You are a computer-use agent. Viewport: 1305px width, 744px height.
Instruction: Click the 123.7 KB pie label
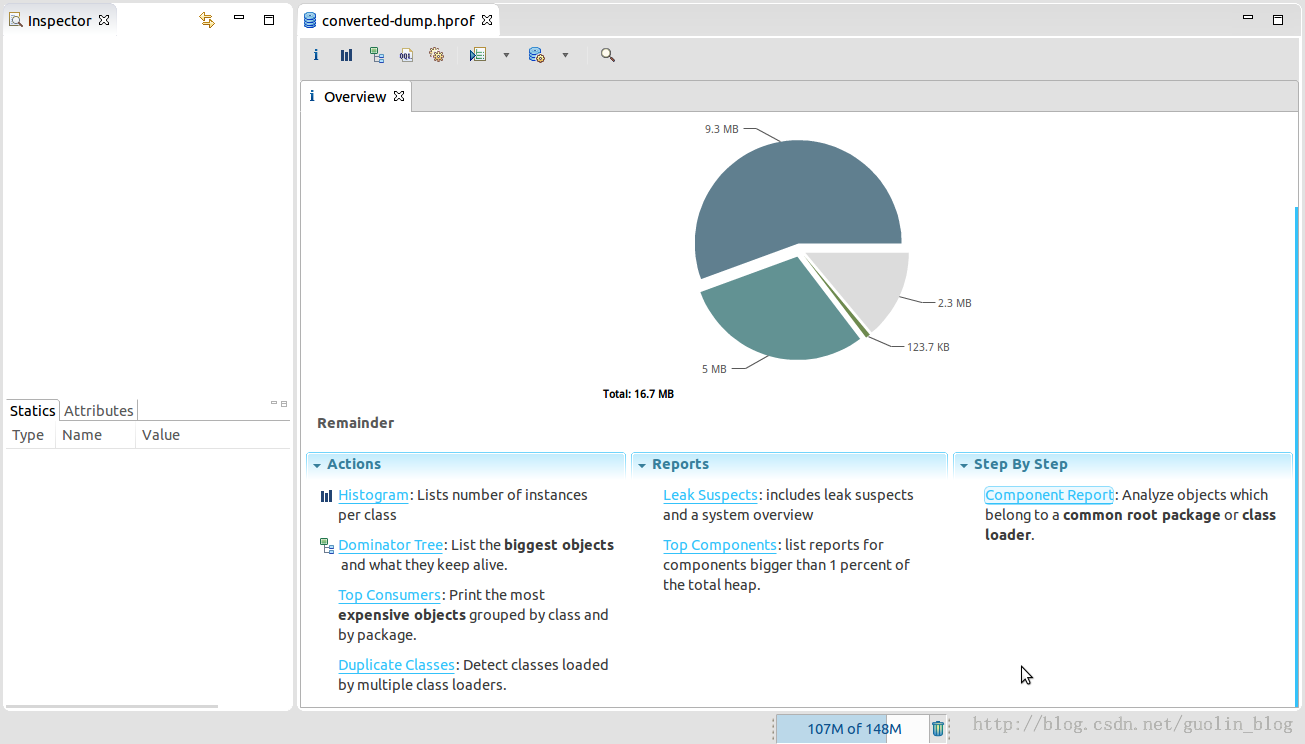(928, 347)
